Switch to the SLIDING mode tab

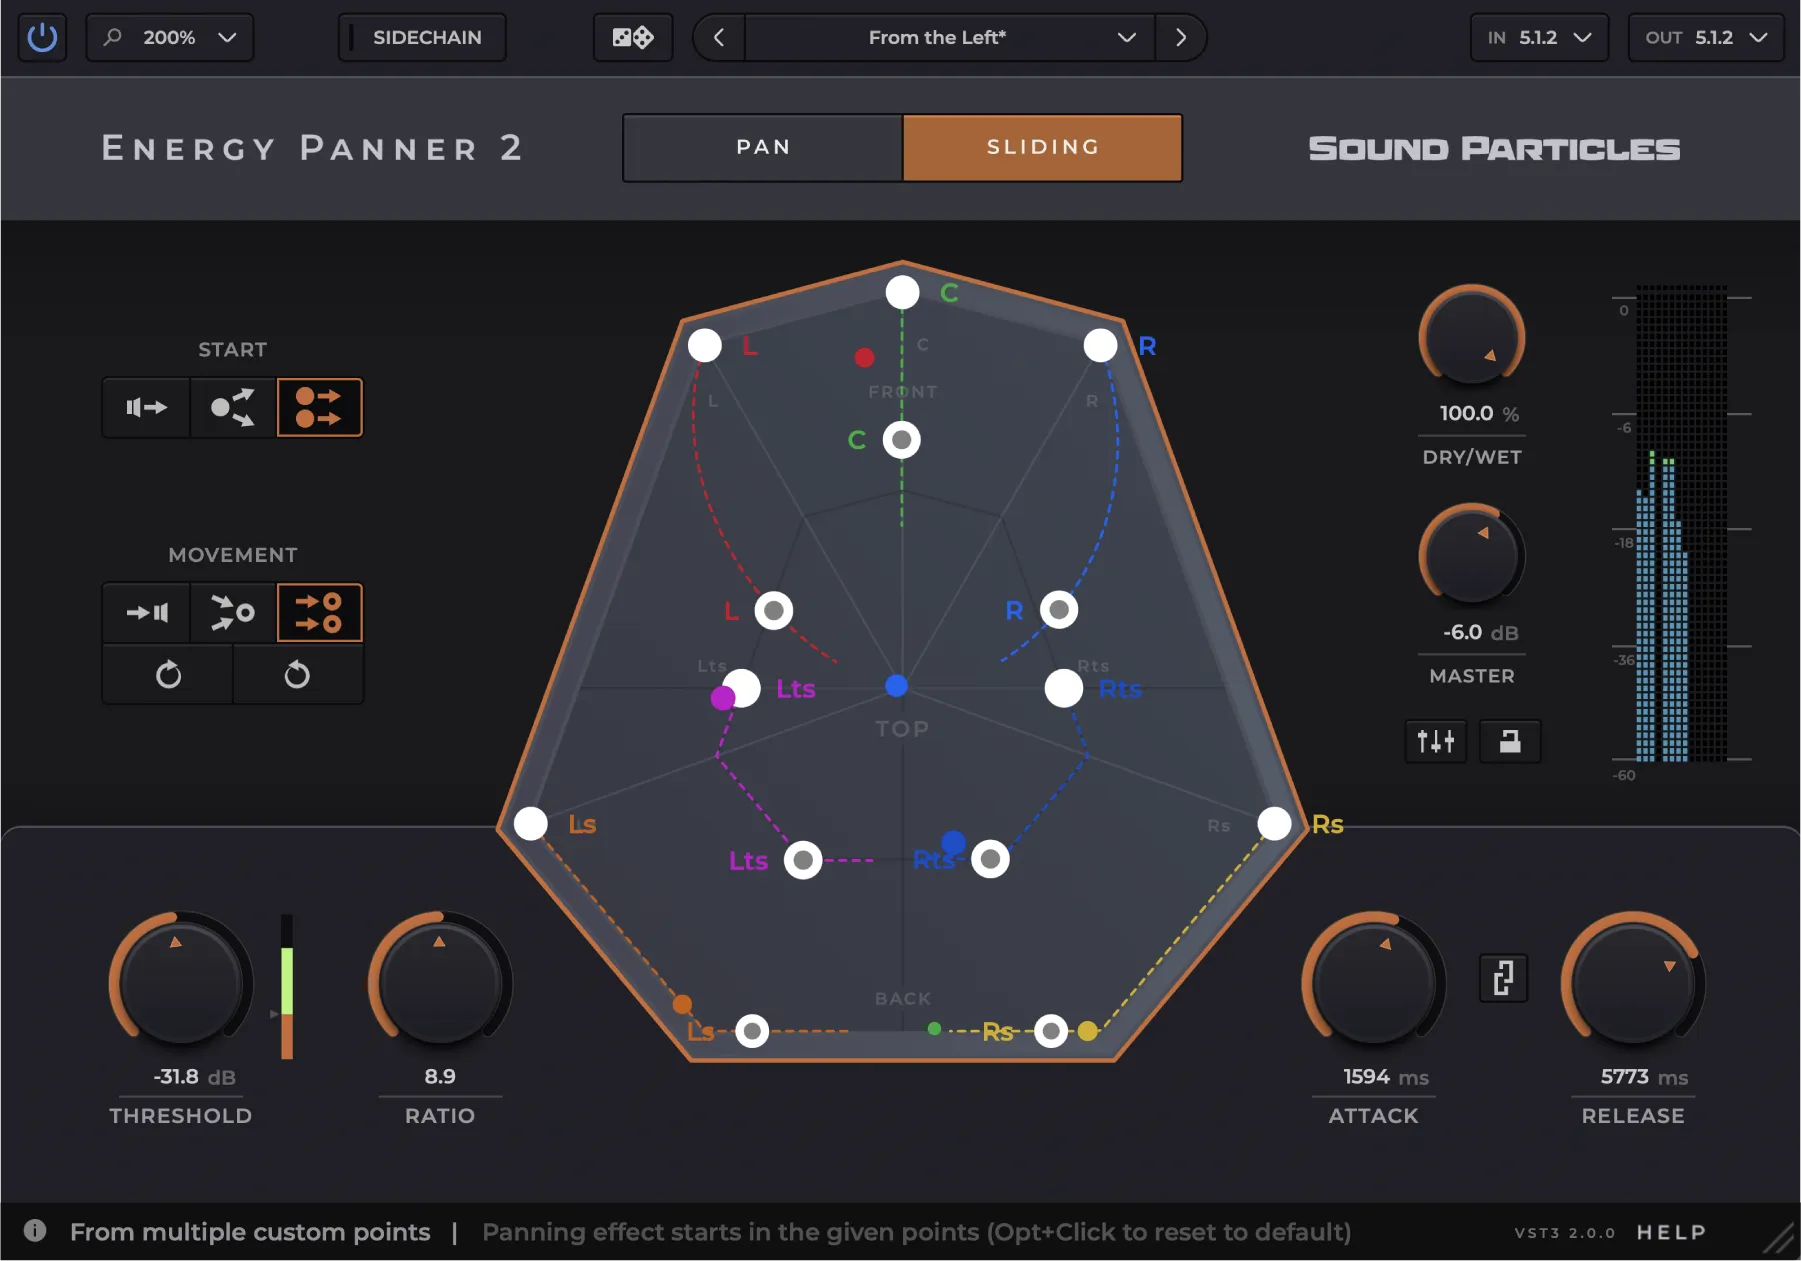click(x=1042, y=147)
